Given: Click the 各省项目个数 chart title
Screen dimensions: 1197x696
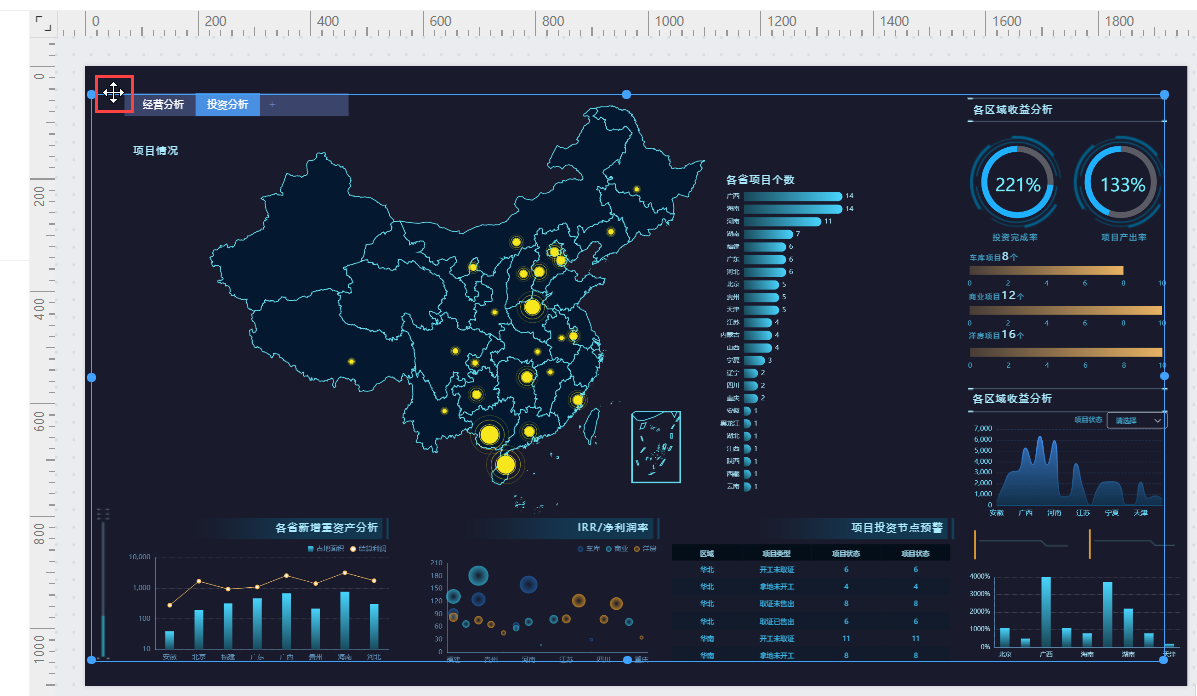Looking at the screenshot, I should 760,179.
